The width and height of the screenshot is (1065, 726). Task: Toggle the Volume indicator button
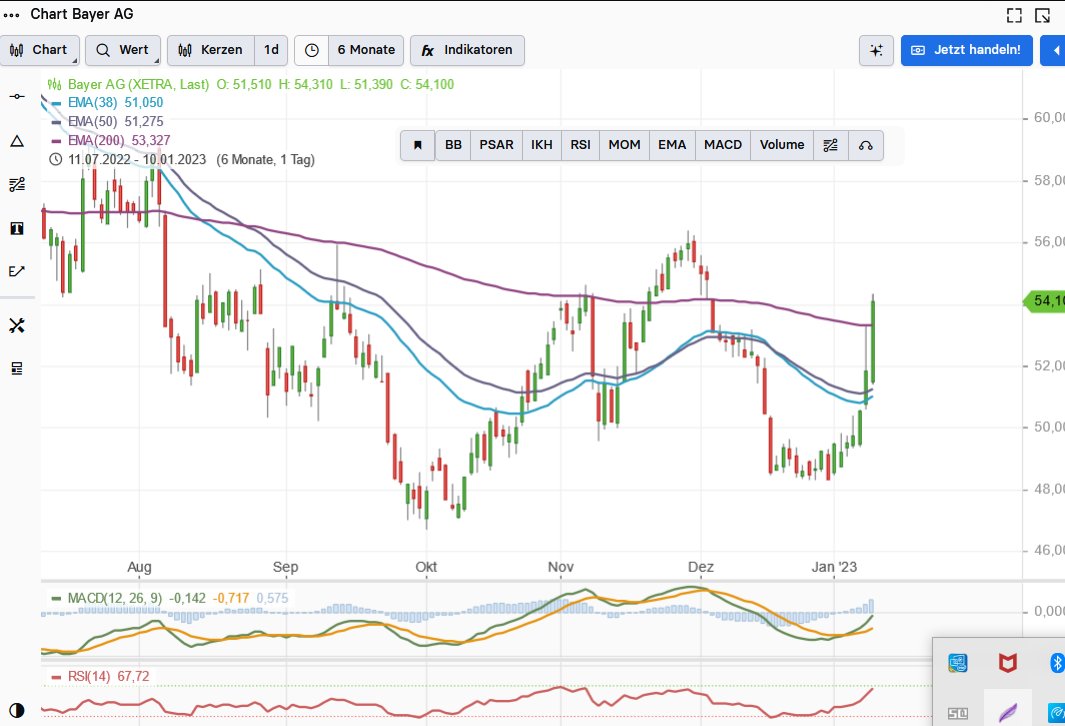(x=782, y=145)
